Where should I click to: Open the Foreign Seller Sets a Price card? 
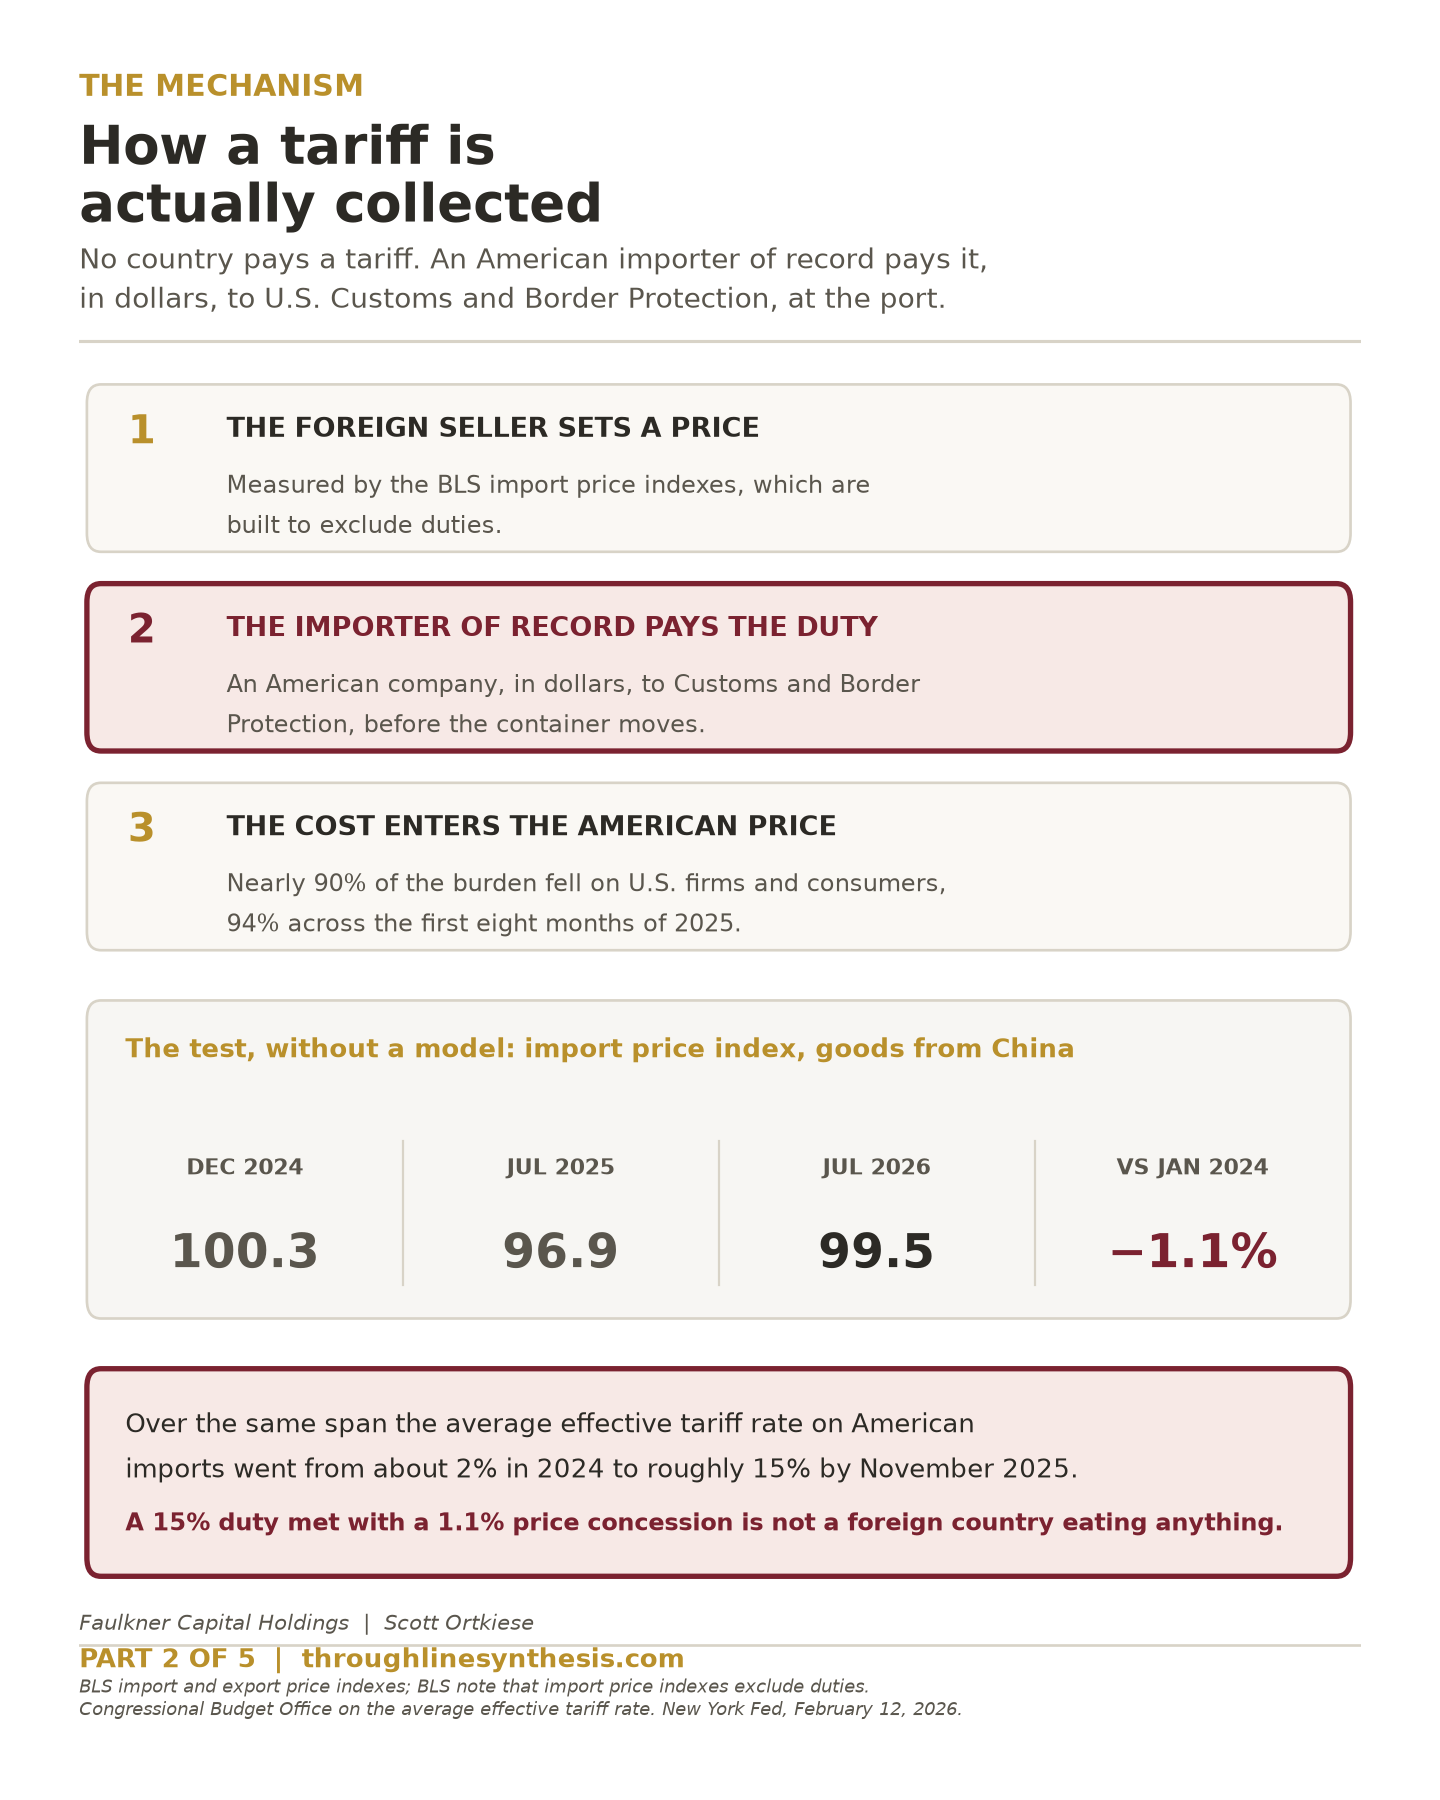click(x=719, y=468)
